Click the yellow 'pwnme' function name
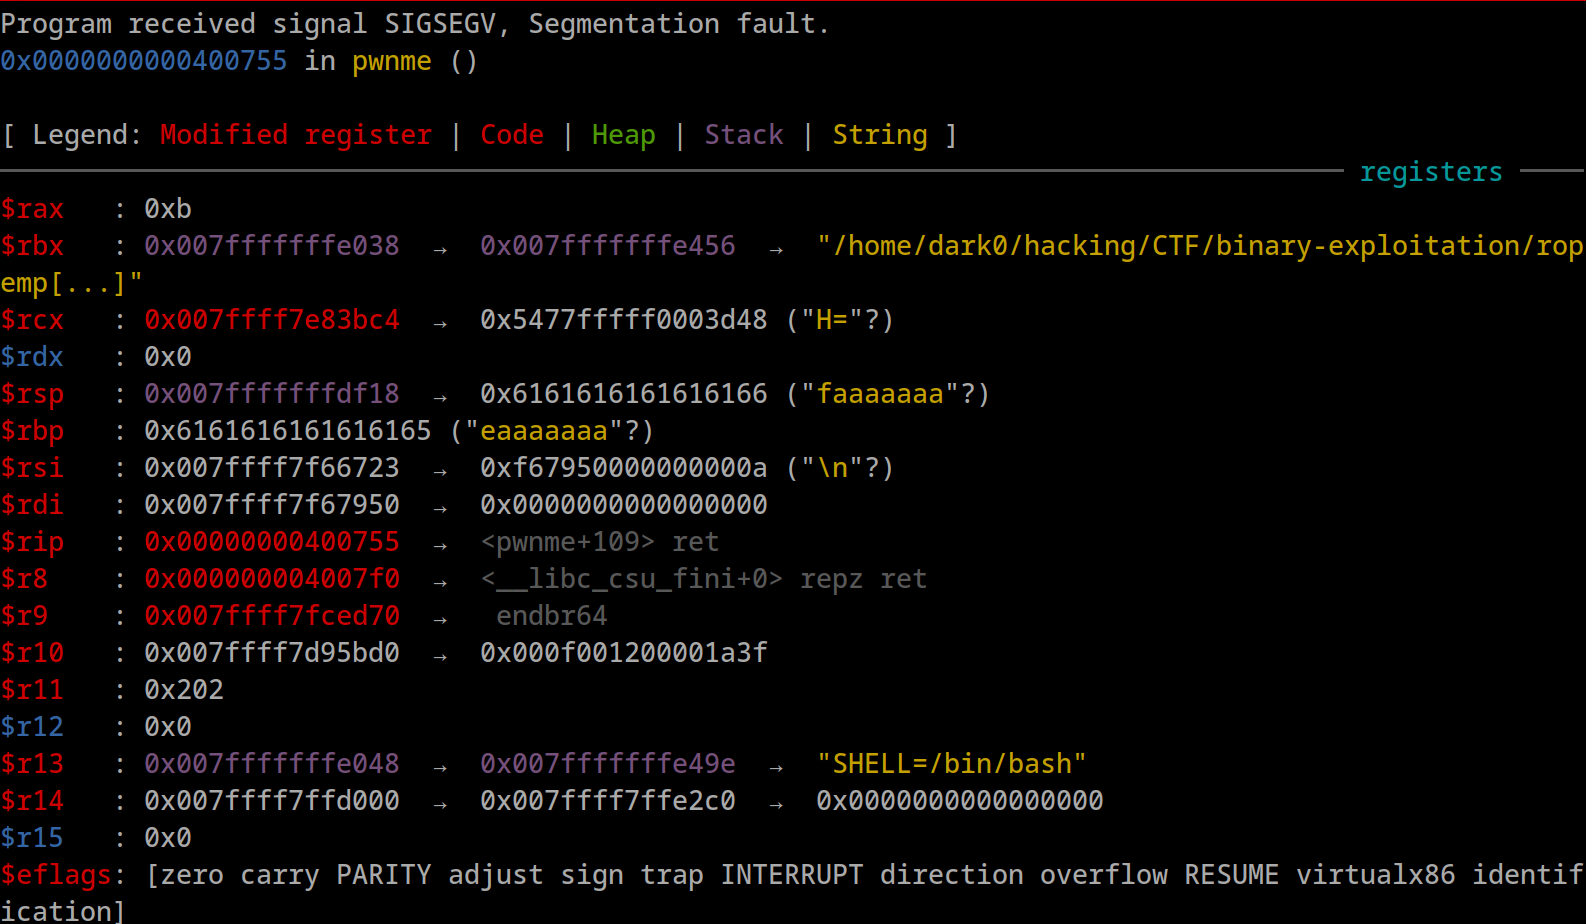 click(392, 61)
